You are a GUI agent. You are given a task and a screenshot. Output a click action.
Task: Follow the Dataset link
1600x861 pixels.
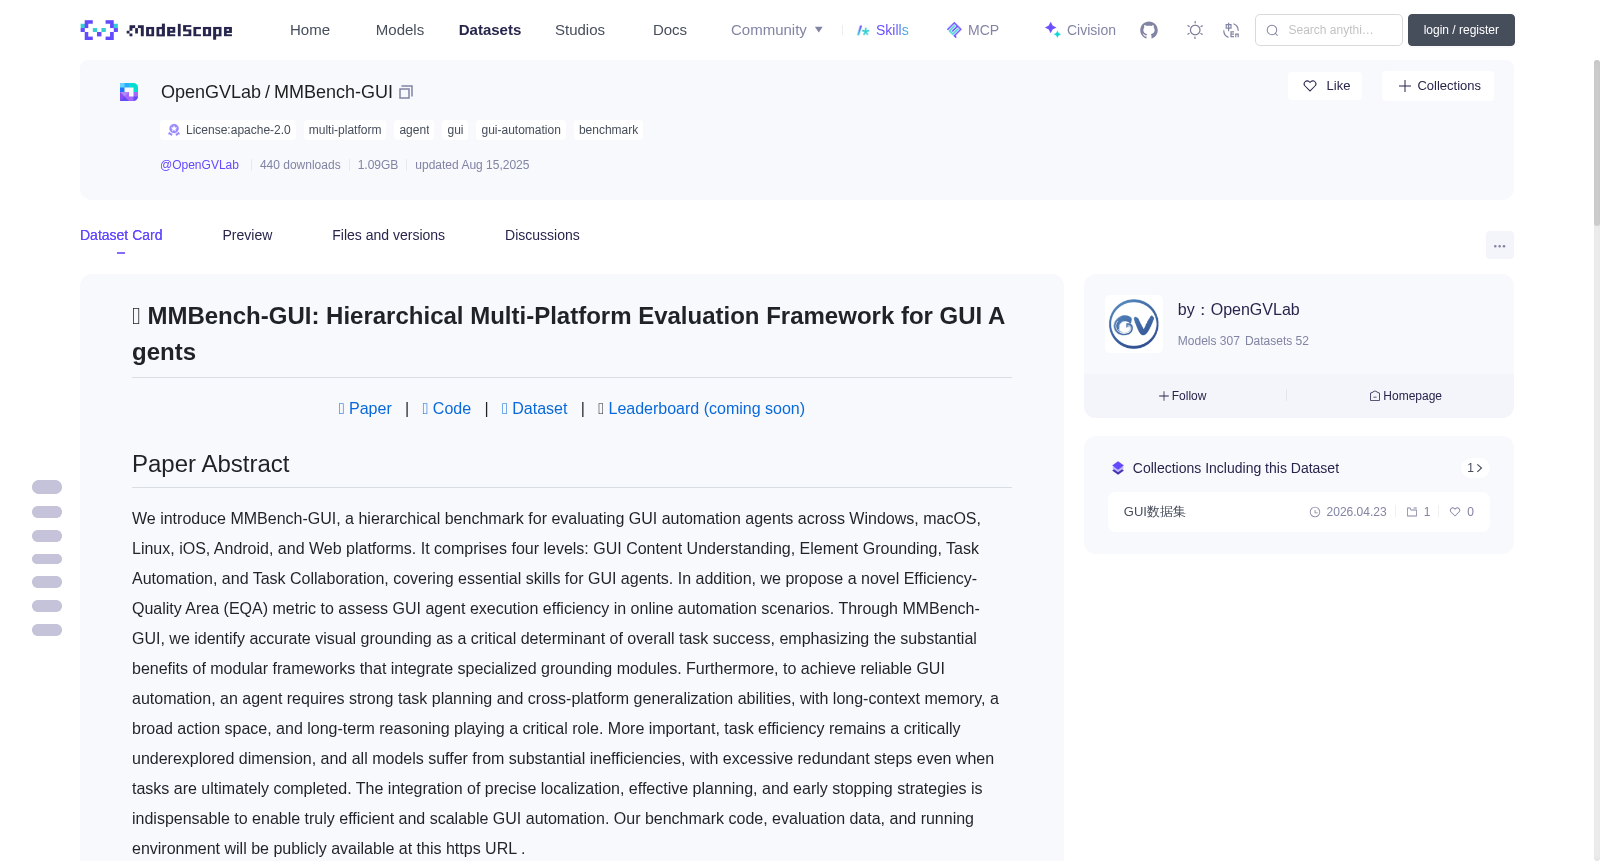(x=535, y=408)
